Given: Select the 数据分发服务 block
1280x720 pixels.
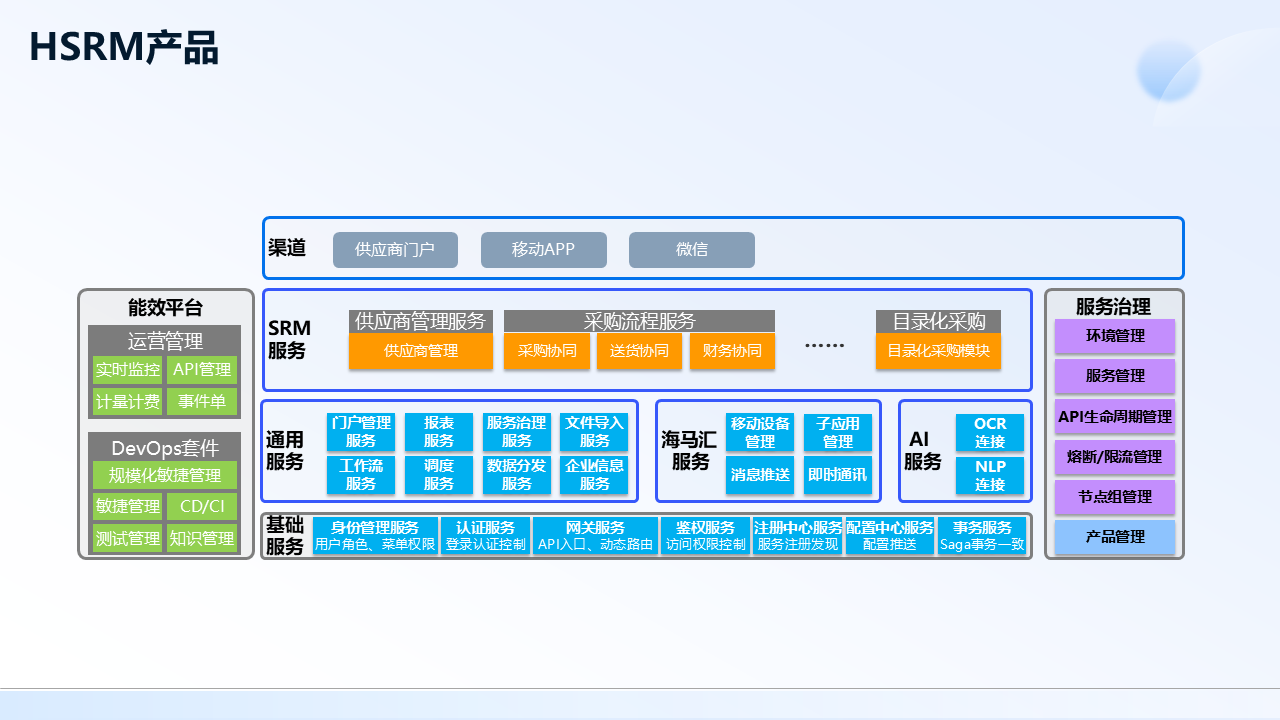Looking at the screenshot, I should pos(517,475).
